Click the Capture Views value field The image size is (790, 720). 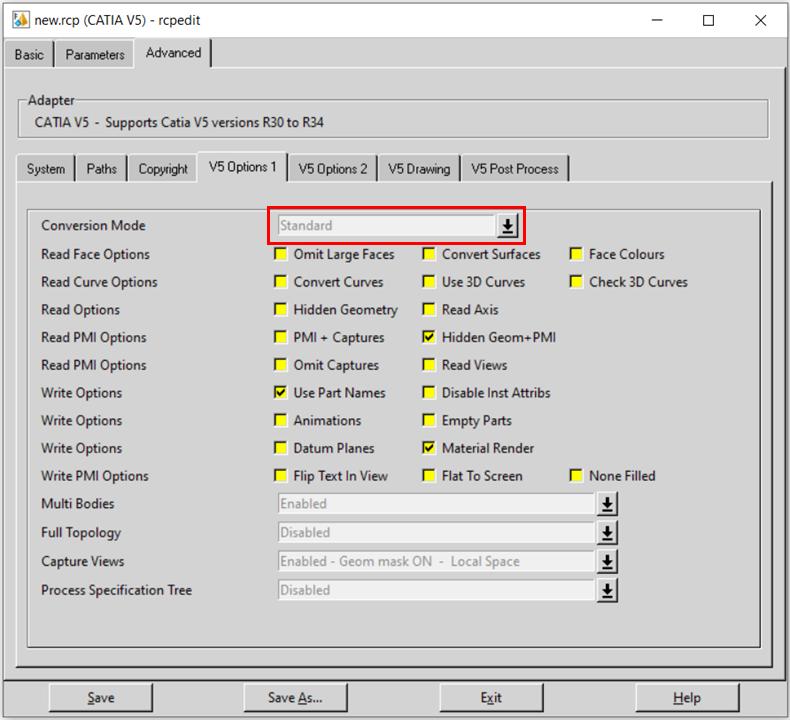[436, 561]
